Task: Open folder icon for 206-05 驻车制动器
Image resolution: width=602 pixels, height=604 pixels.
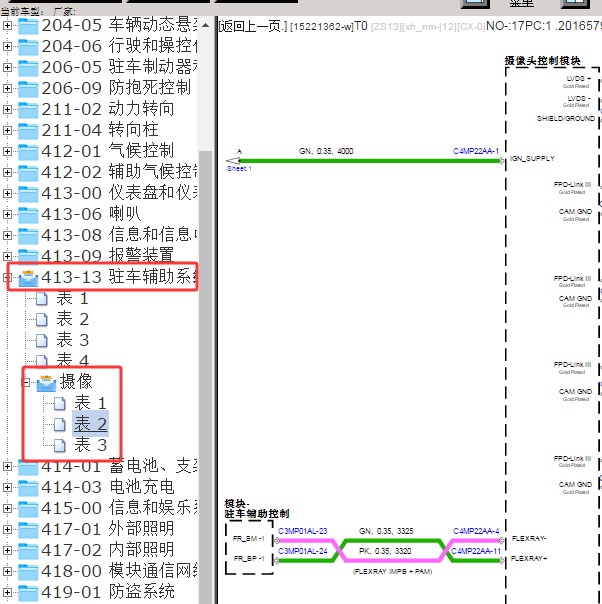Action: (28, 68)
